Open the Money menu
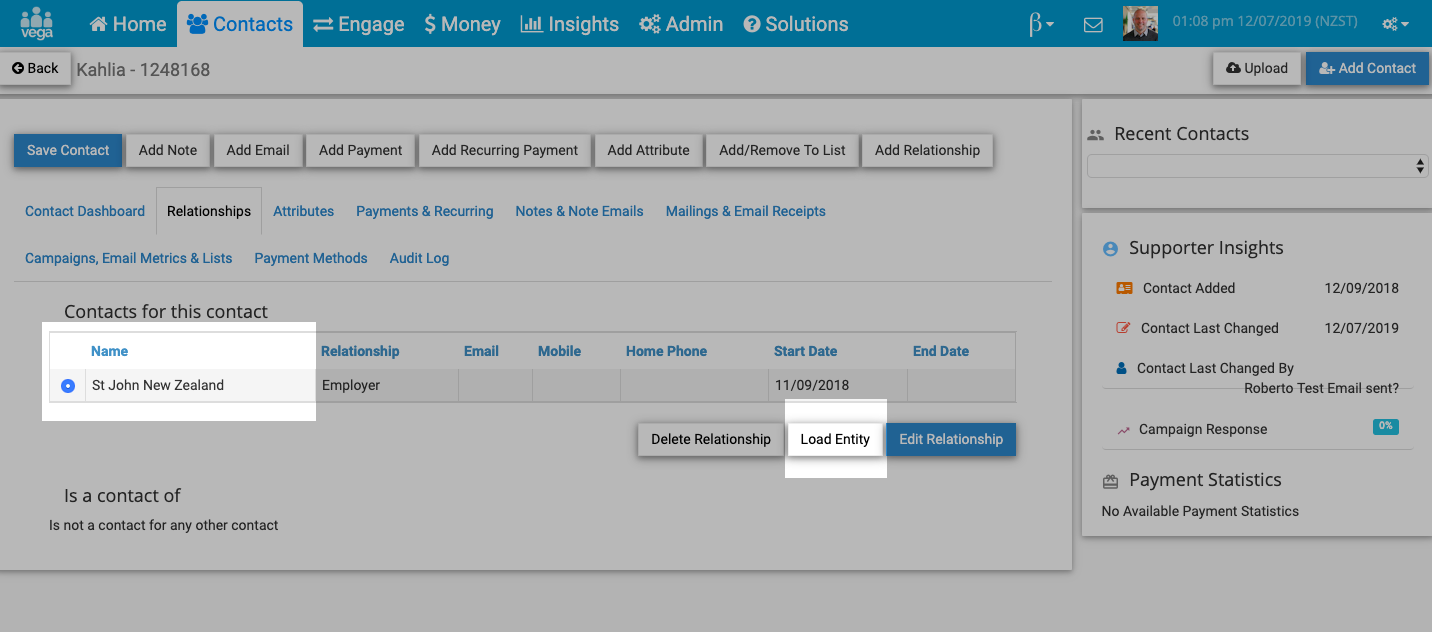Image resolution: width=1432 pixels, height=632 pixels. point(462,24)
